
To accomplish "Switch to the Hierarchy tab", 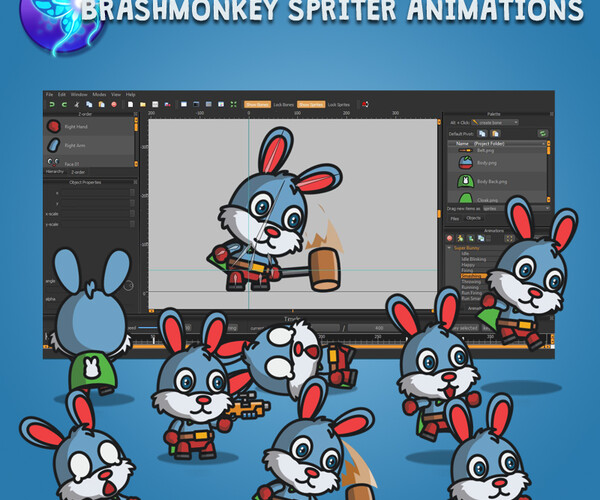I will pyautogui.click(x=55, y=171).
